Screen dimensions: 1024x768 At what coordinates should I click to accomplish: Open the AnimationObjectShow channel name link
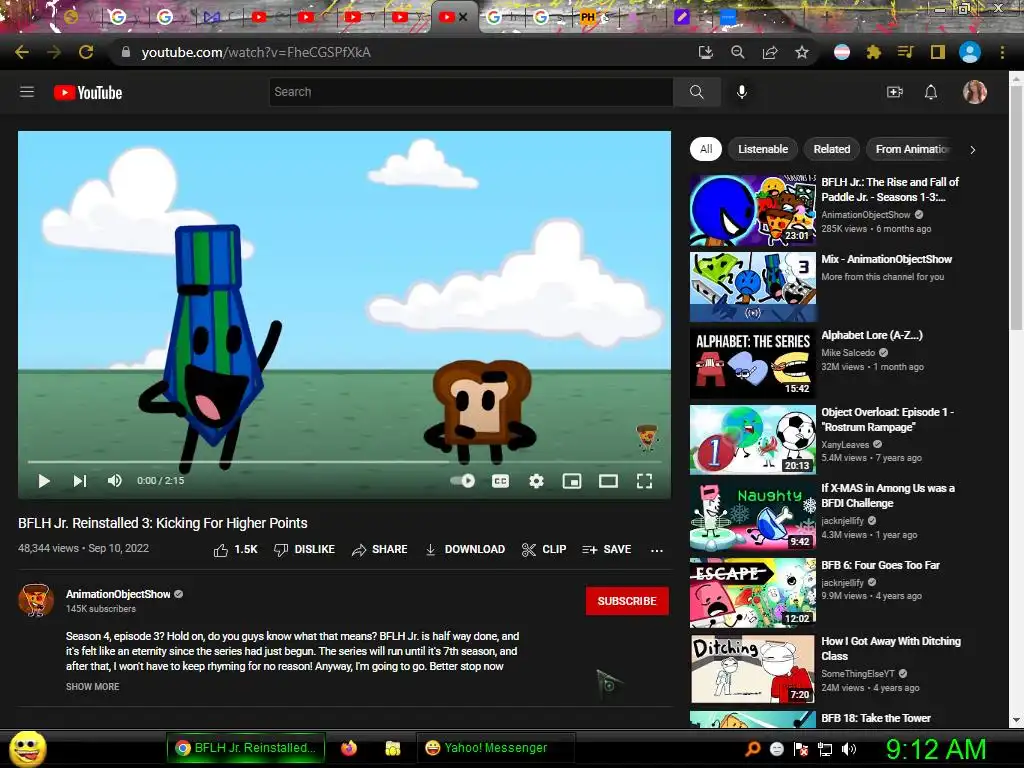pos(118,594)
